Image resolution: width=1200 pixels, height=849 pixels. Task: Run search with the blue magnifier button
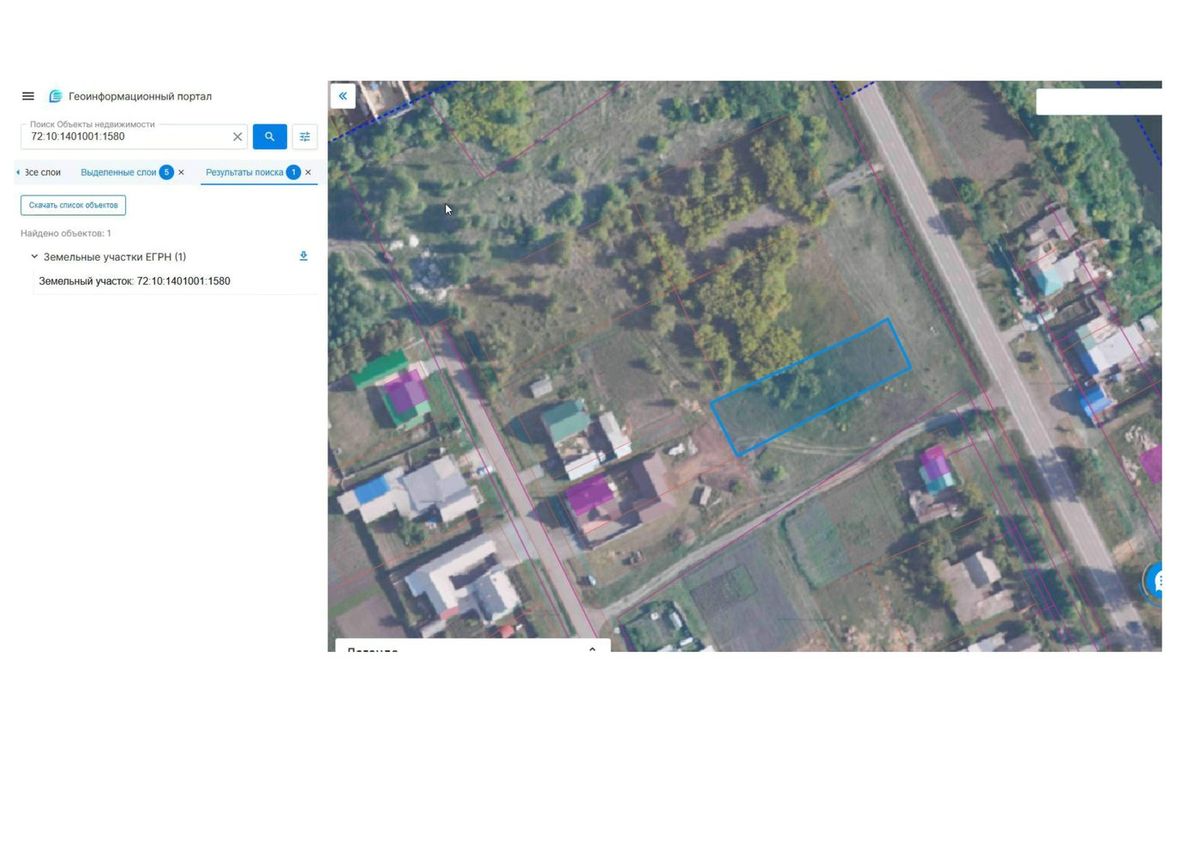pyautogui.click(x=270, y=137)
